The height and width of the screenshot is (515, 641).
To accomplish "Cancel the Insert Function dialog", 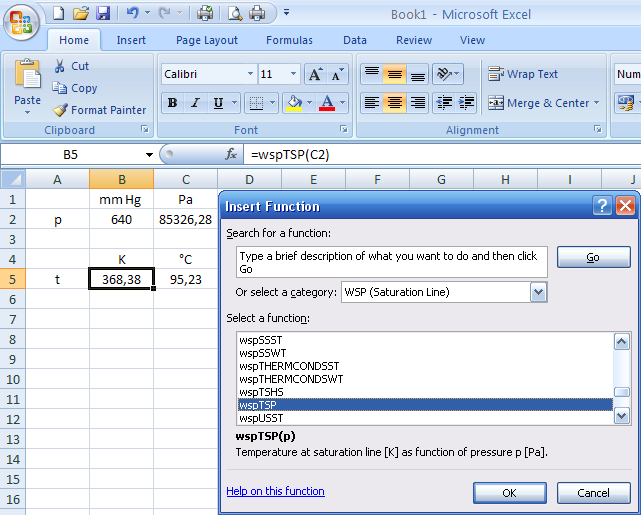I will point(594,493).
